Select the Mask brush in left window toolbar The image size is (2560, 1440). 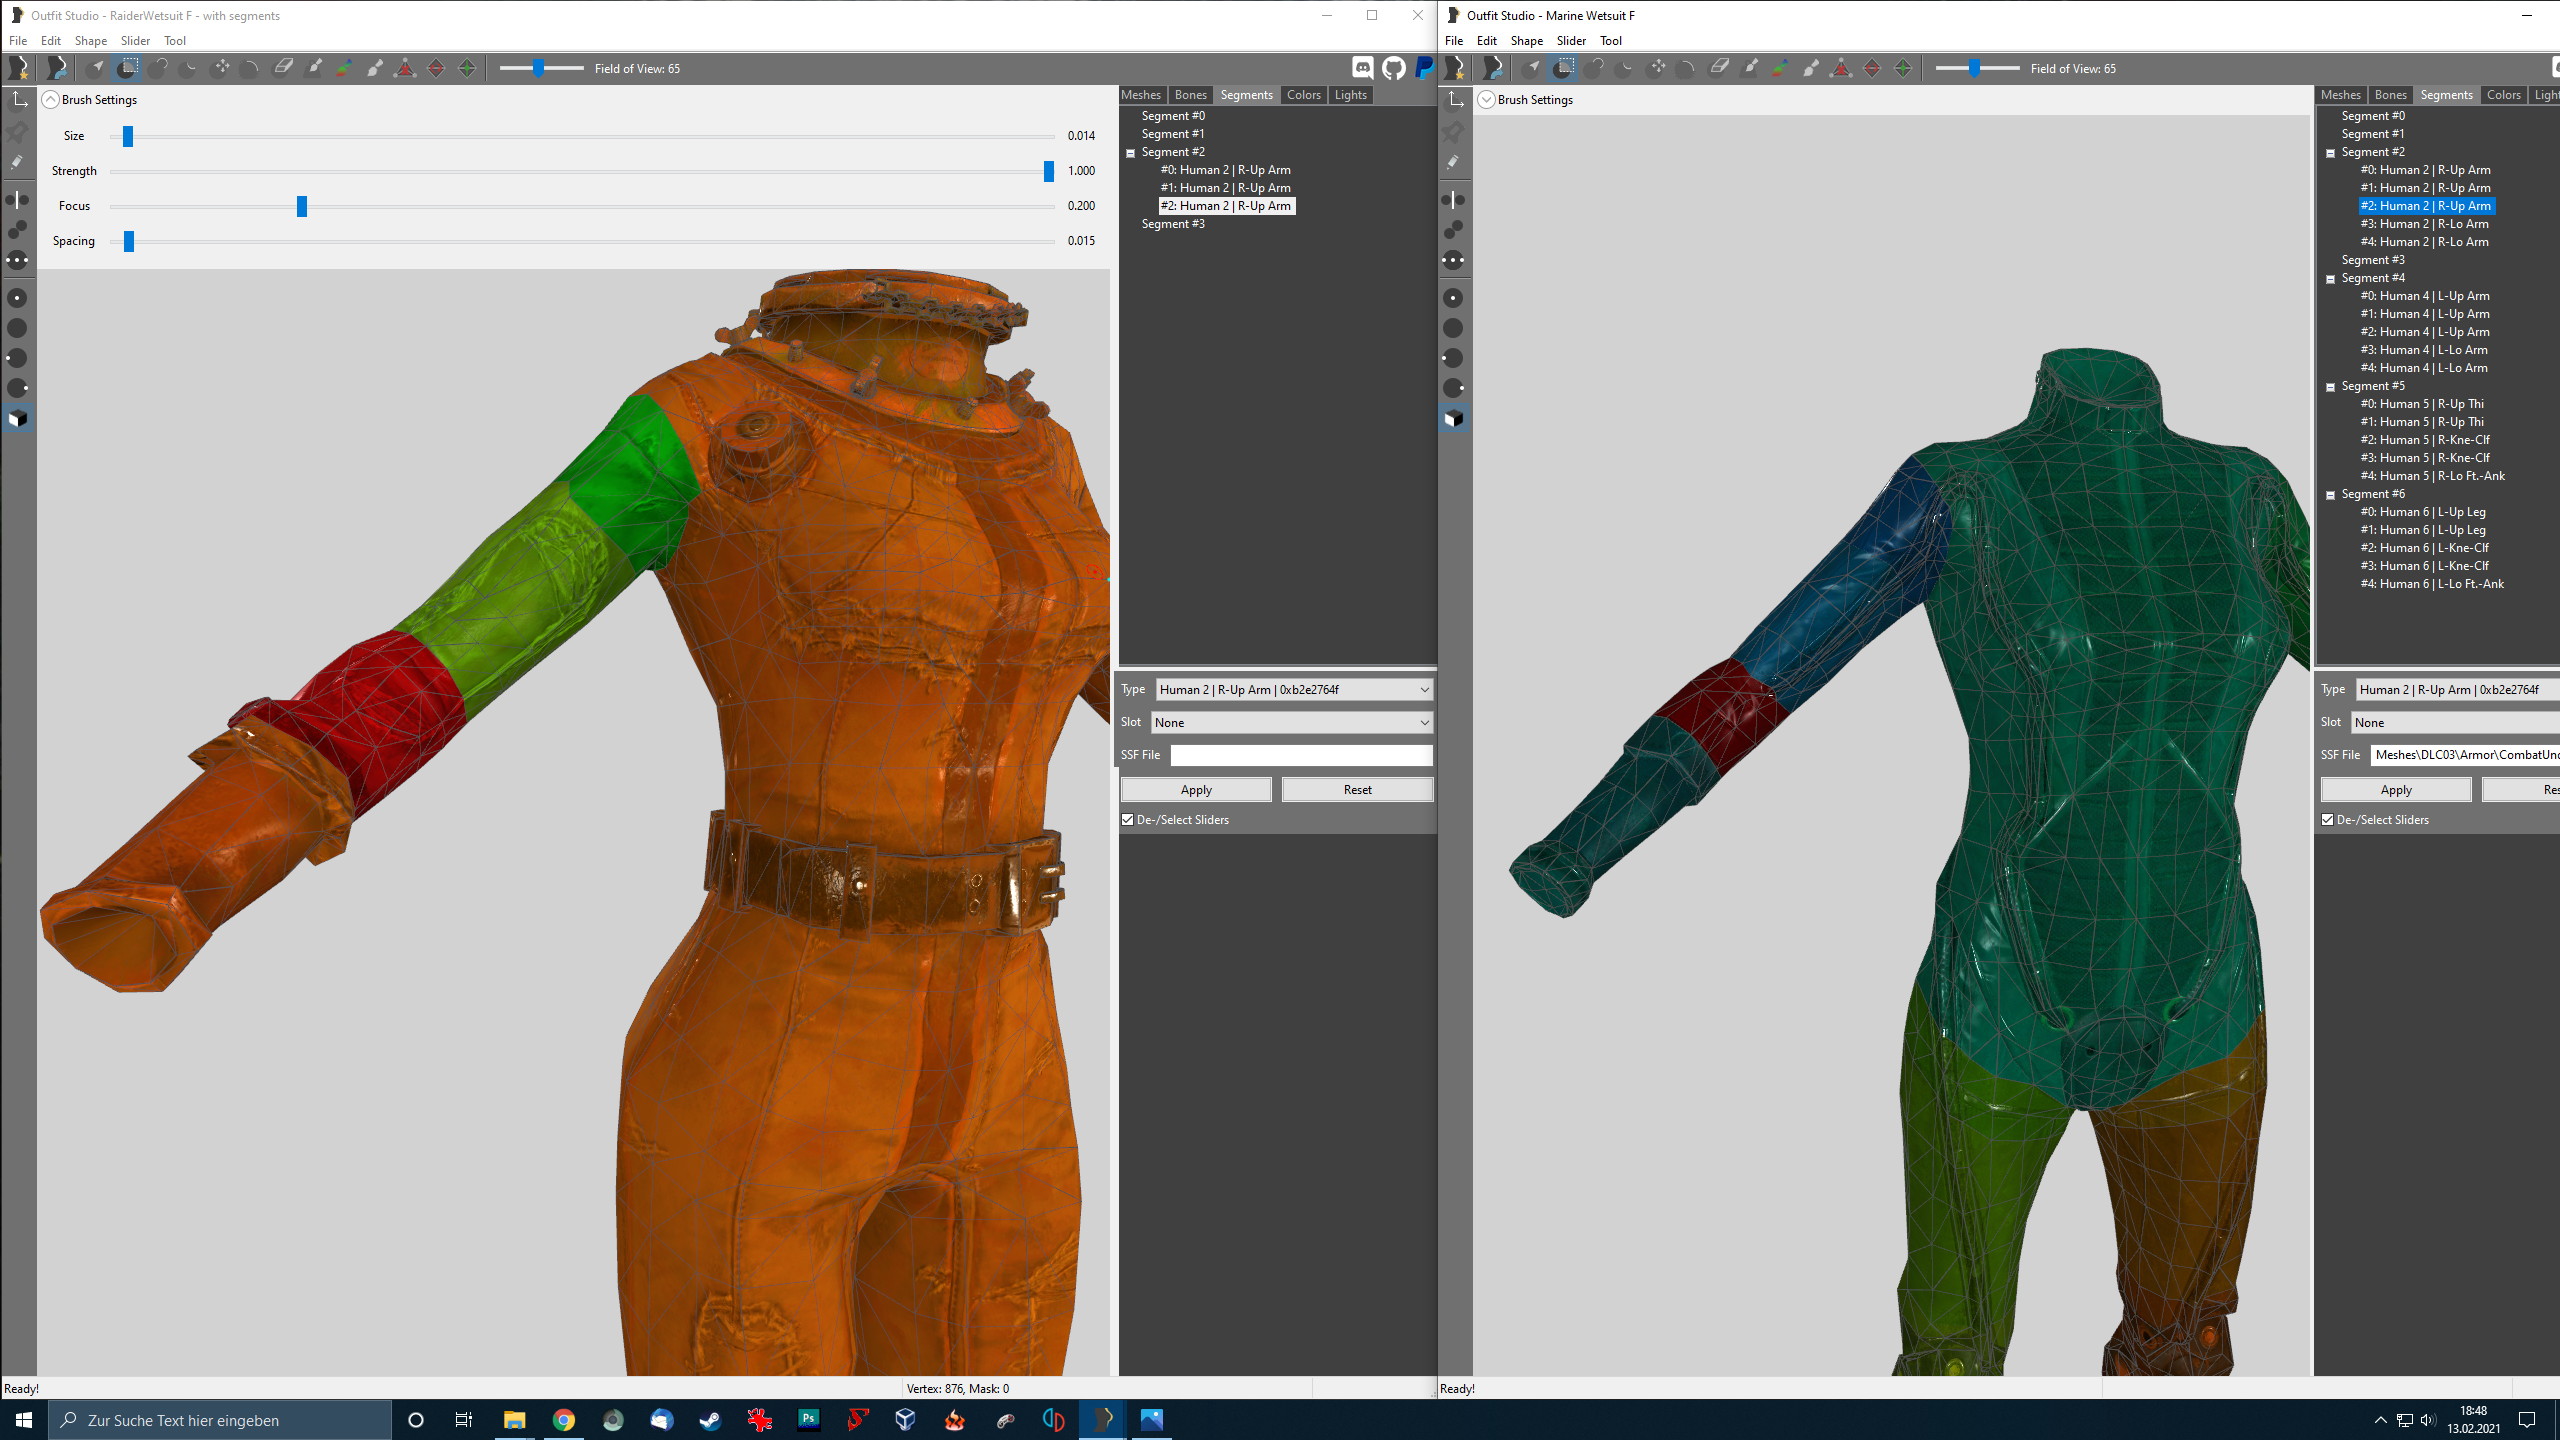(x=127, y=68)
